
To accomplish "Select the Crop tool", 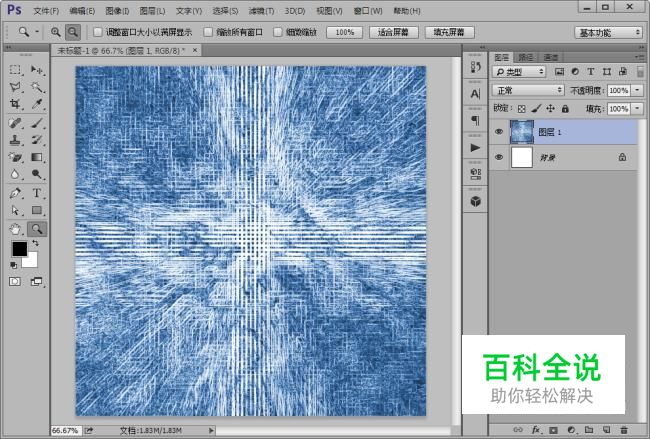I will (15, 104).
